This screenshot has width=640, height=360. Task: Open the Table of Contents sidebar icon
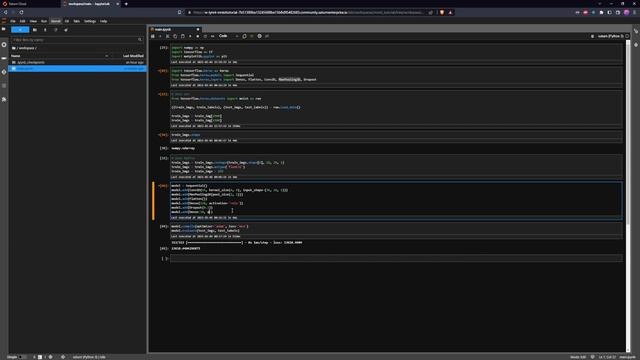click(x=4, y=86)
